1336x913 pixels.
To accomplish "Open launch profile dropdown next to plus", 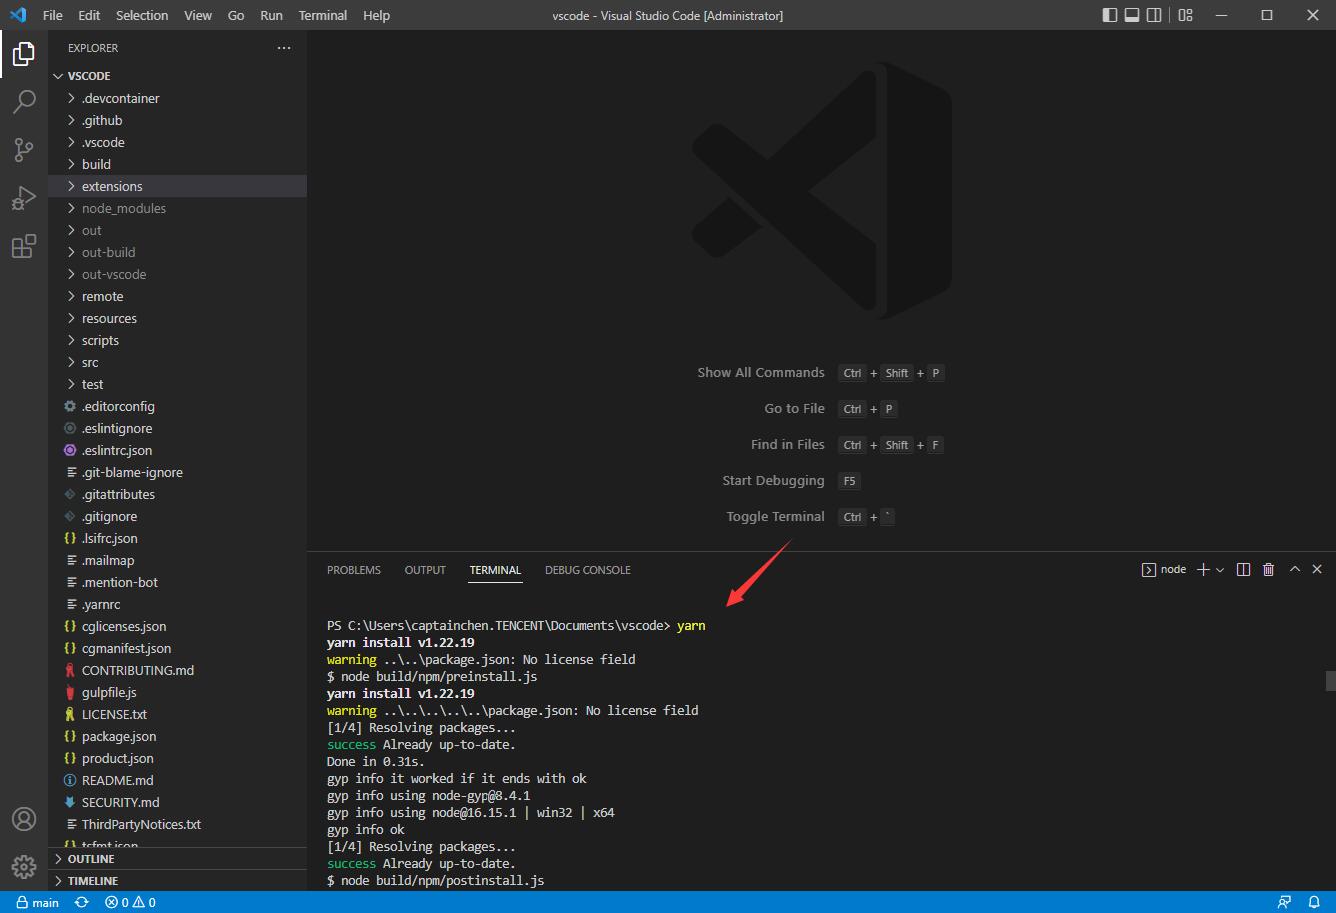I will [x=1219, y=569].
